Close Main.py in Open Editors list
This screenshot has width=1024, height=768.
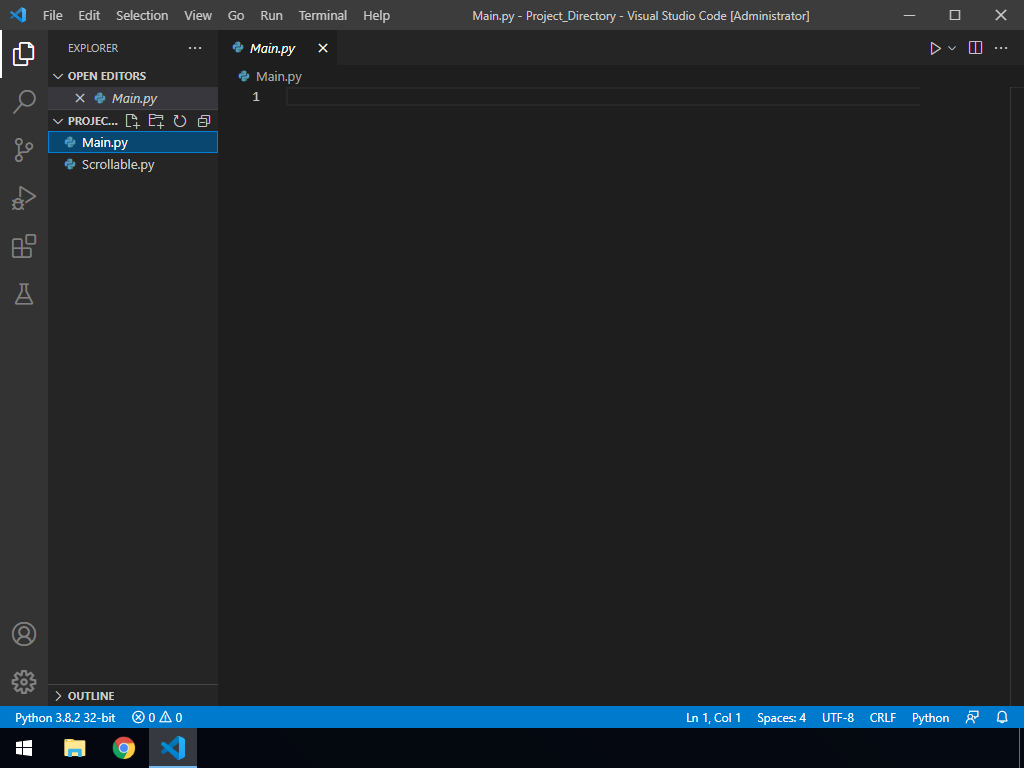pyautogui.click(x=80, y=98)
